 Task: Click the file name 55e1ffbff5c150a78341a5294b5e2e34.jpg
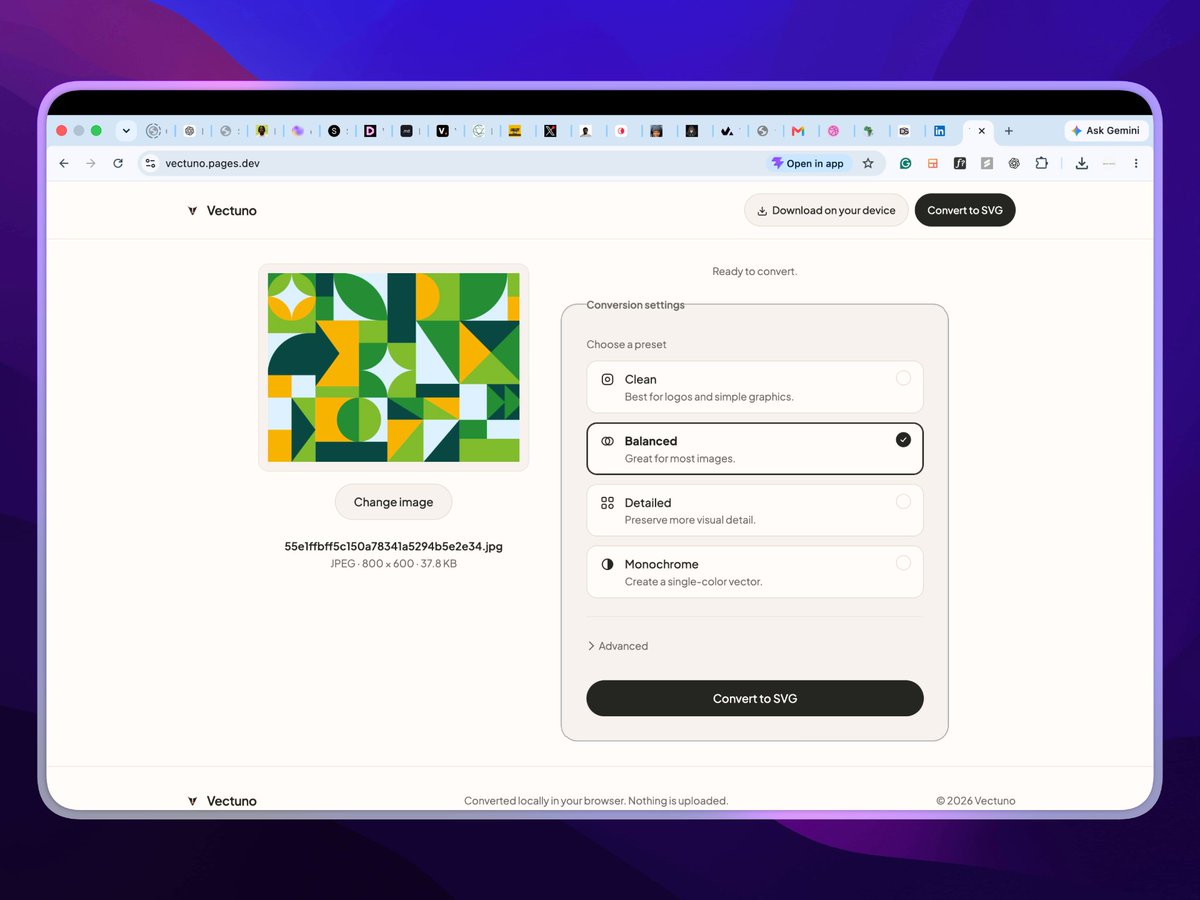(394, 547)
